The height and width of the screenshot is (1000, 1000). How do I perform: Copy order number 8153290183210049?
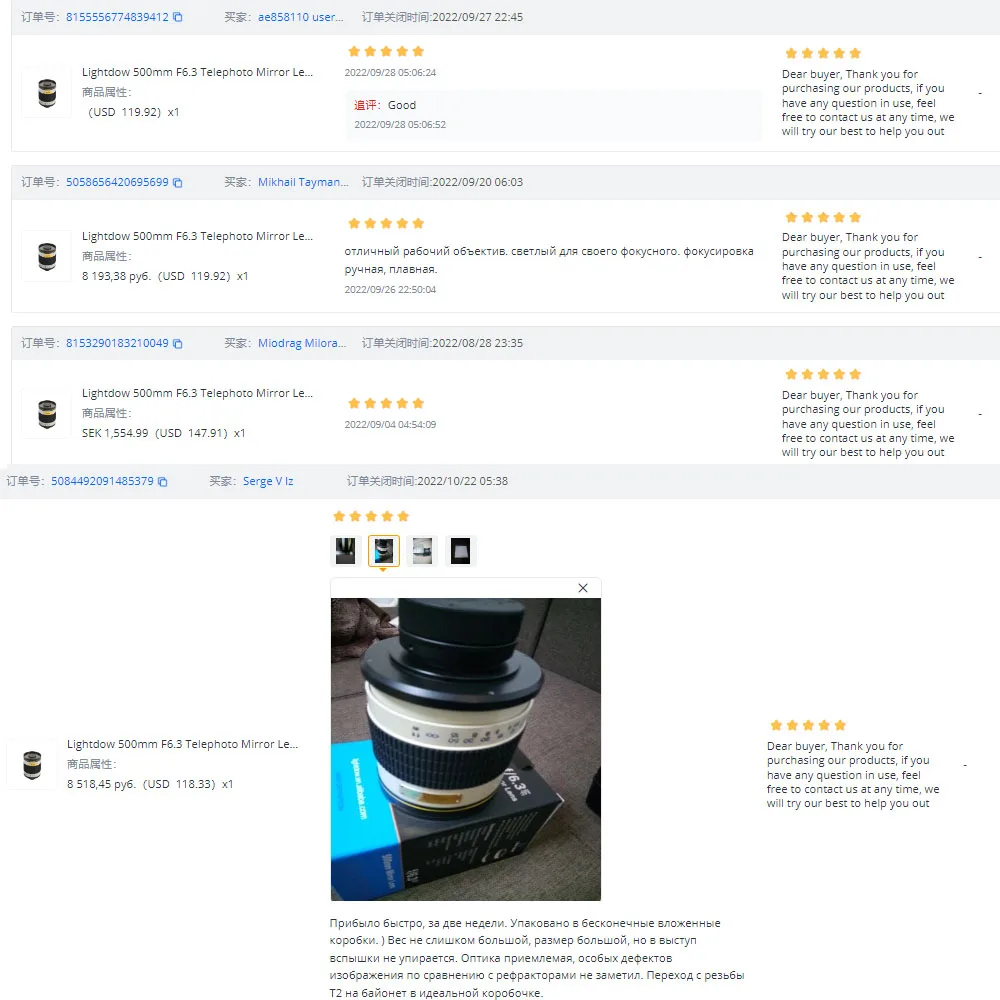[x=178, y=343]
